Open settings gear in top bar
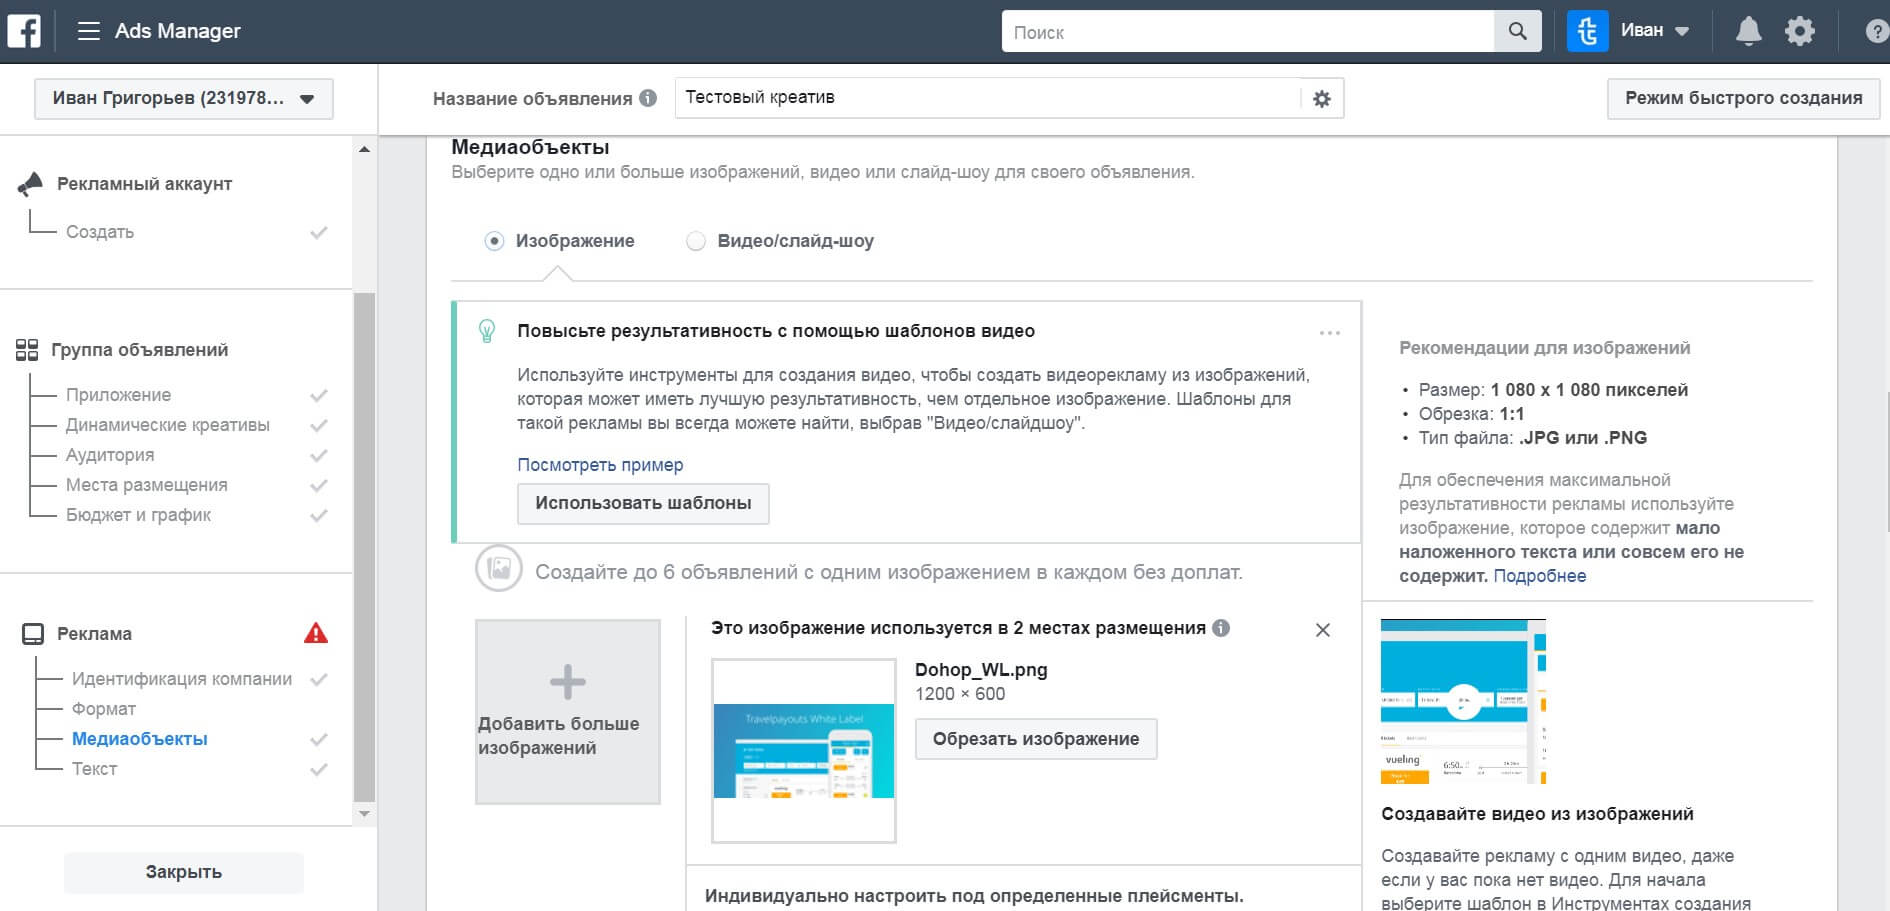This screenshot has height=911, width=1890. [1800, 31]
